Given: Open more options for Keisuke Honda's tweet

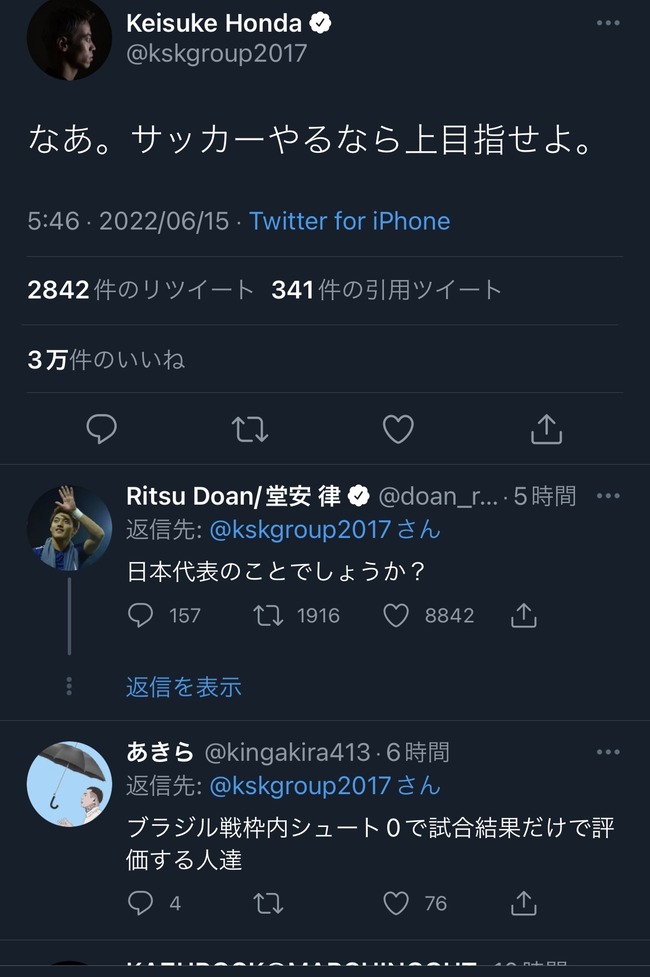Looking at the screenshot, I should point(607,23).
